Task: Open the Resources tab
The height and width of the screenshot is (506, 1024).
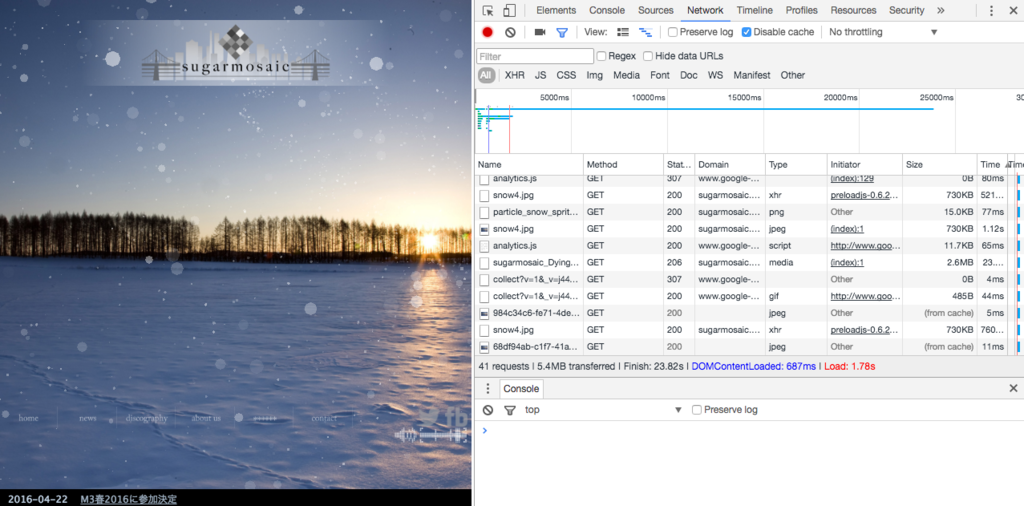Action: click(x=853, y=10)
